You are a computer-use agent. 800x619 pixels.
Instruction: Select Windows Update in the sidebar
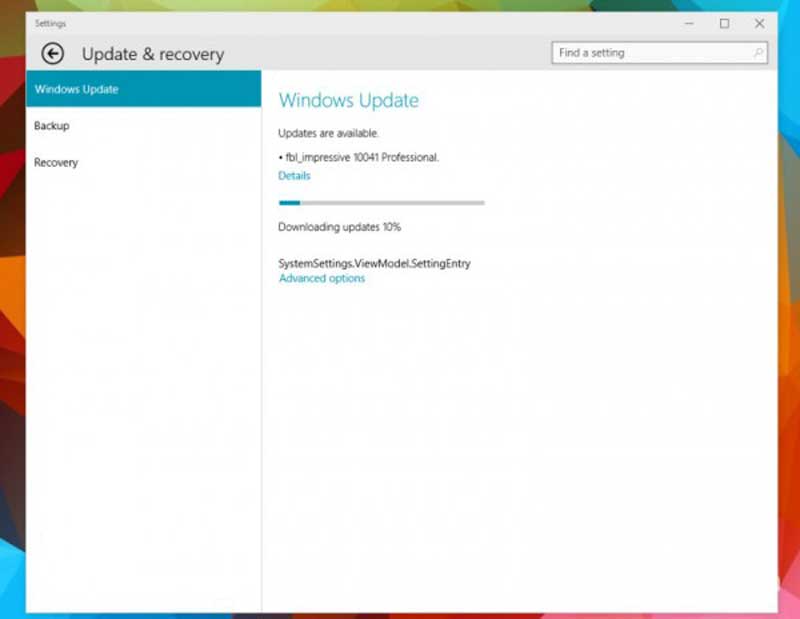(x=143, y=89)
